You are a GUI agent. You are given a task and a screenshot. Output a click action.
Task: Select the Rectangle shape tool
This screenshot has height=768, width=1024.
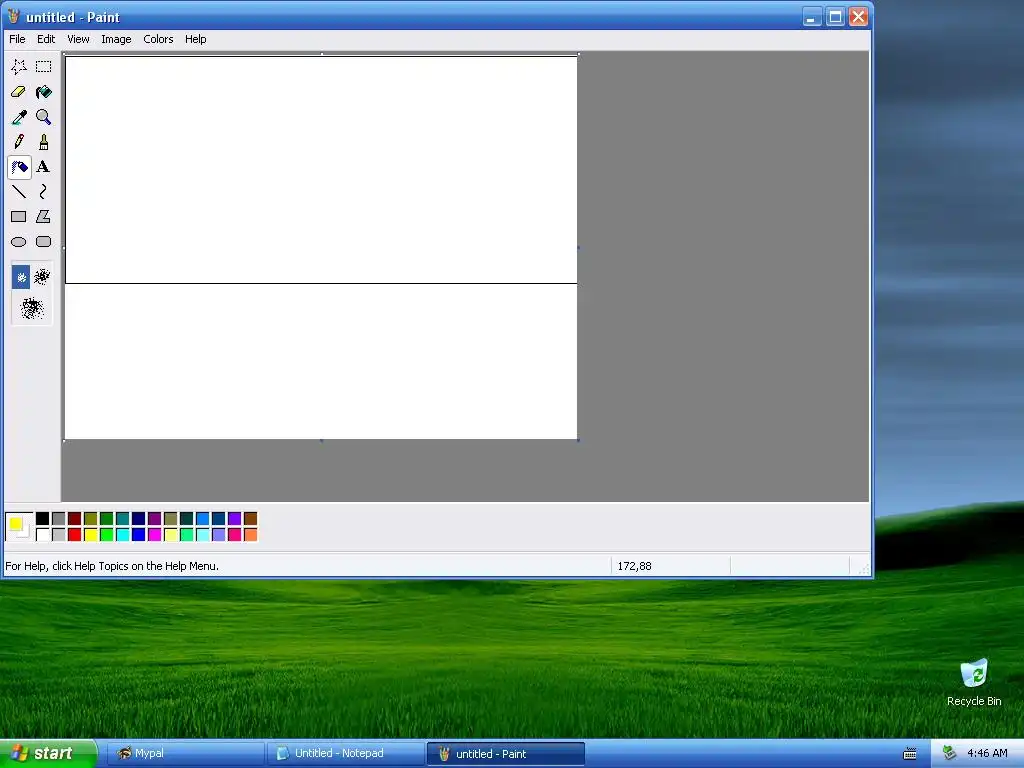pyautogui.click(x=19, y=217)
